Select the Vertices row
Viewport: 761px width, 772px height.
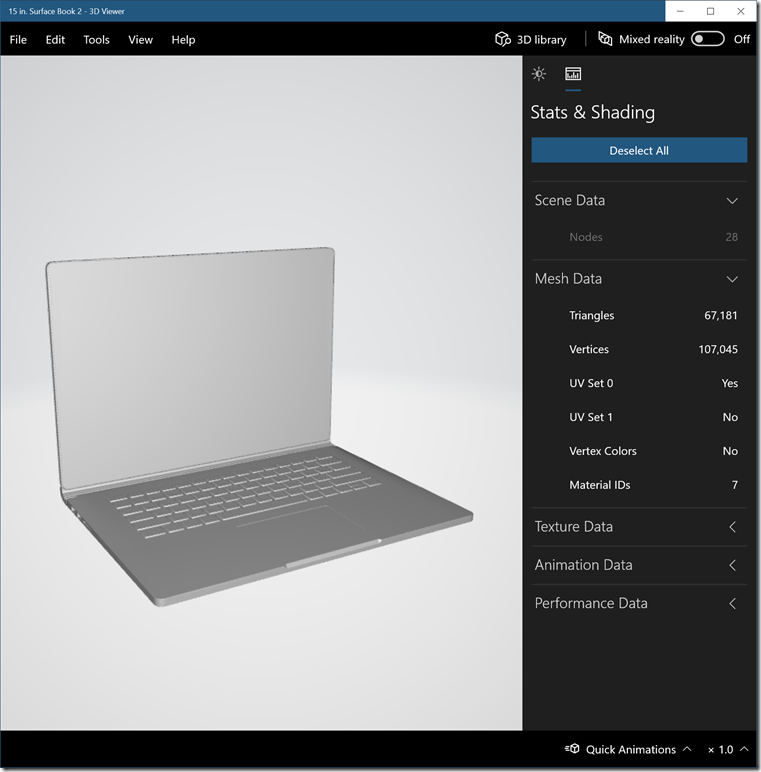coord(639,350)
